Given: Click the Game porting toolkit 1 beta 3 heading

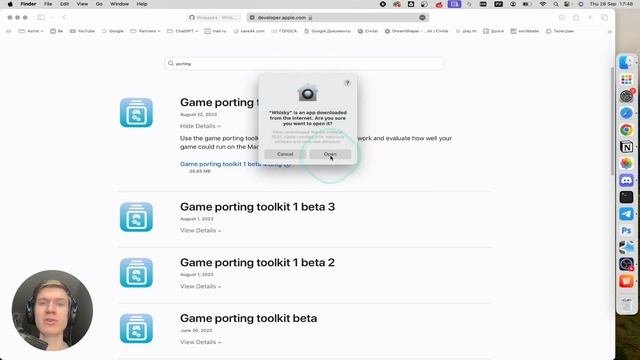Looking at the screenshot, I should [x=258, y=207].
